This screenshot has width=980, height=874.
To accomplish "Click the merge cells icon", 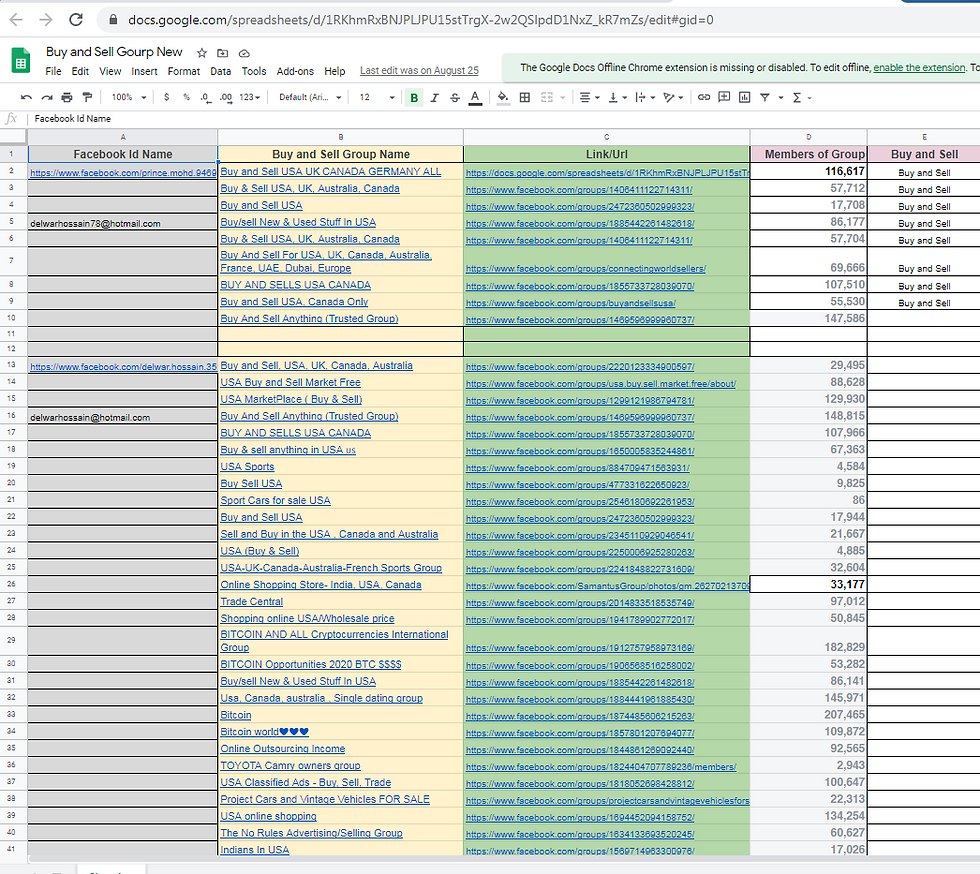I will (547, 98).
